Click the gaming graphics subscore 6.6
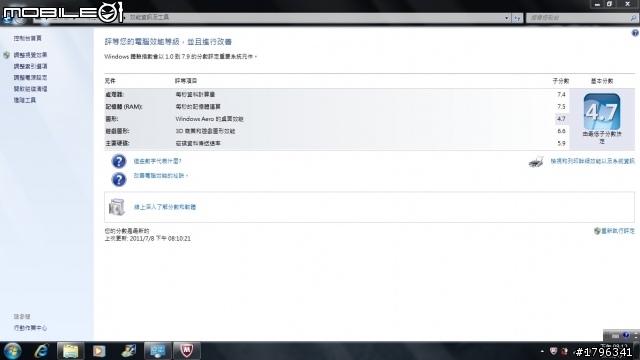Image resolution: width=640 pixels, height=360 pixels. (x=561, y=131)
